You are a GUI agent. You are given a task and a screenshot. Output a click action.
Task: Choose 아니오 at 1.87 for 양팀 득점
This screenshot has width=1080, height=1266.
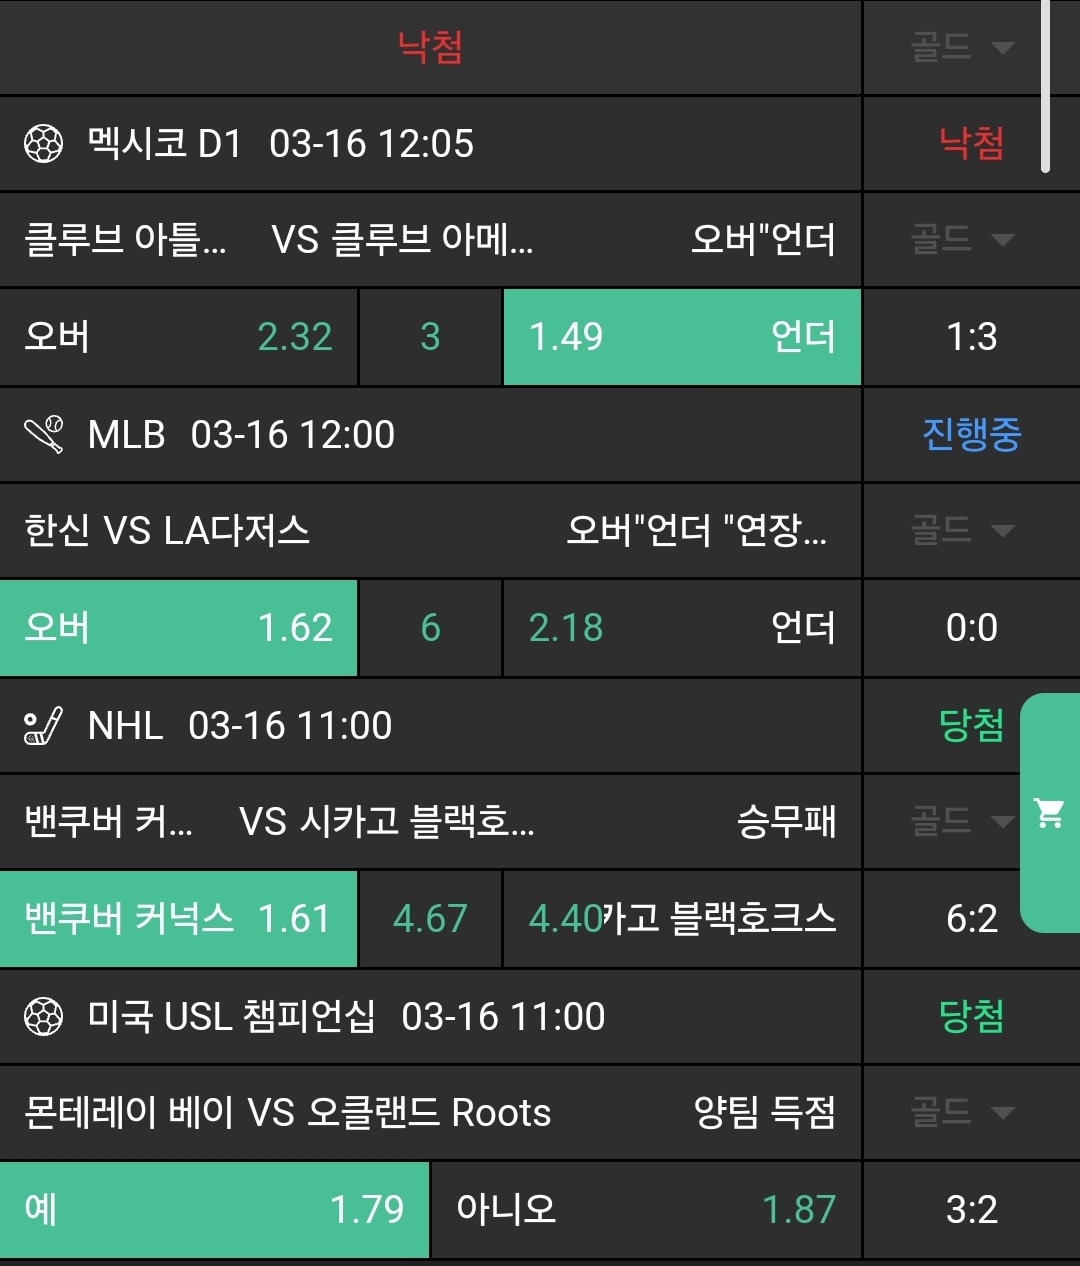(x=646, y=1210)
